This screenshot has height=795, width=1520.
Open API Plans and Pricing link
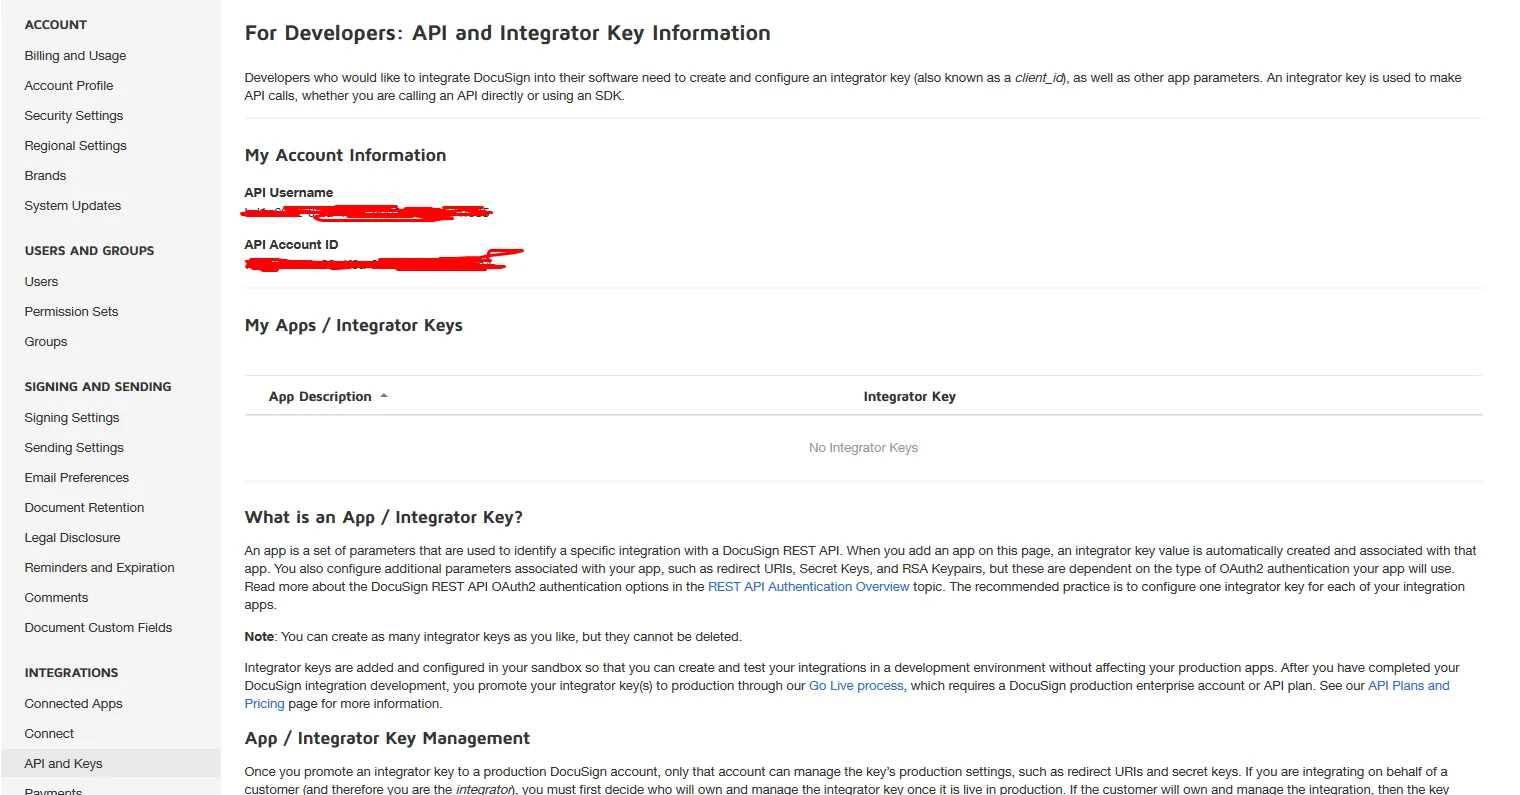(1408, 686)
